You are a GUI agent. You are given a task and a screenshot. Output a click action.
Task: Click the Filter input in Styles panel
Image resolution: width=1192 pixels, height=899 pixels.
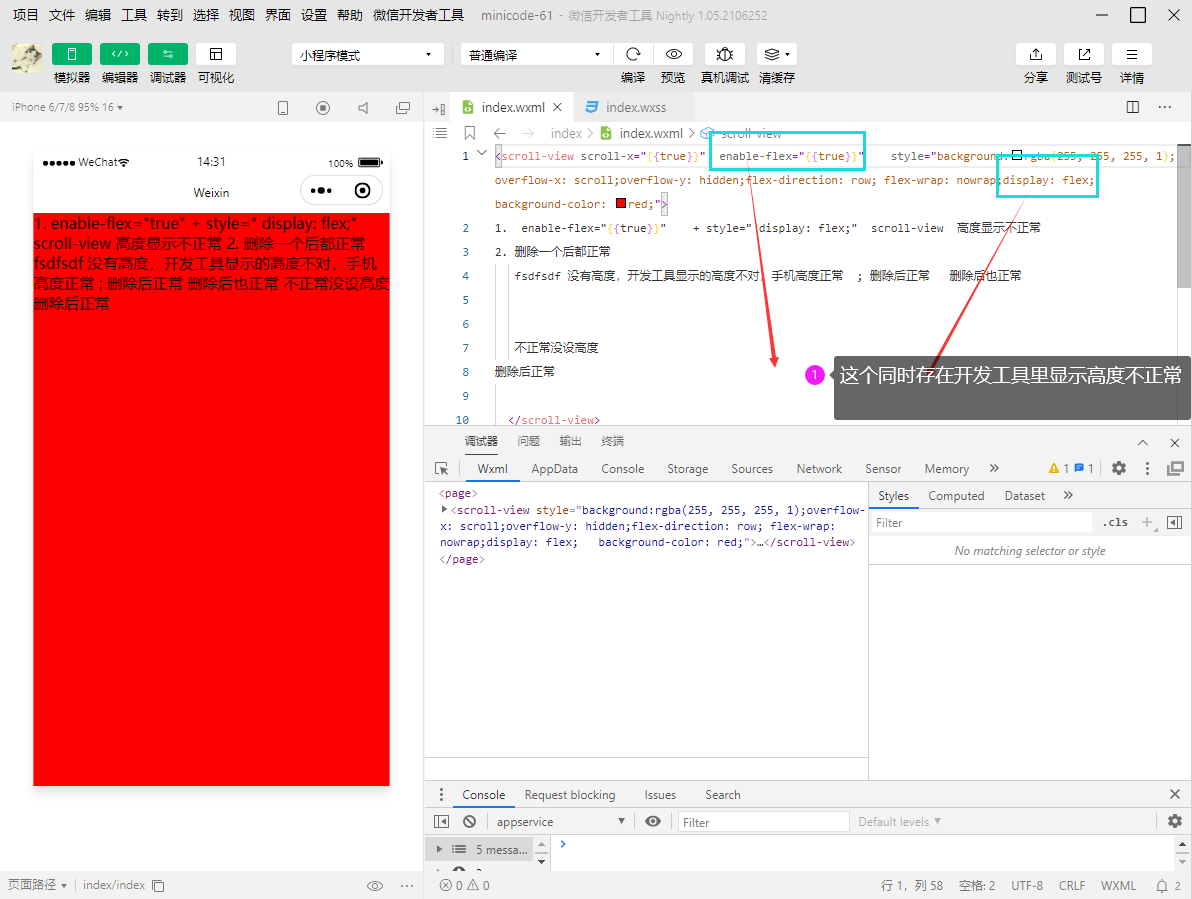click(x=980, y=521)
